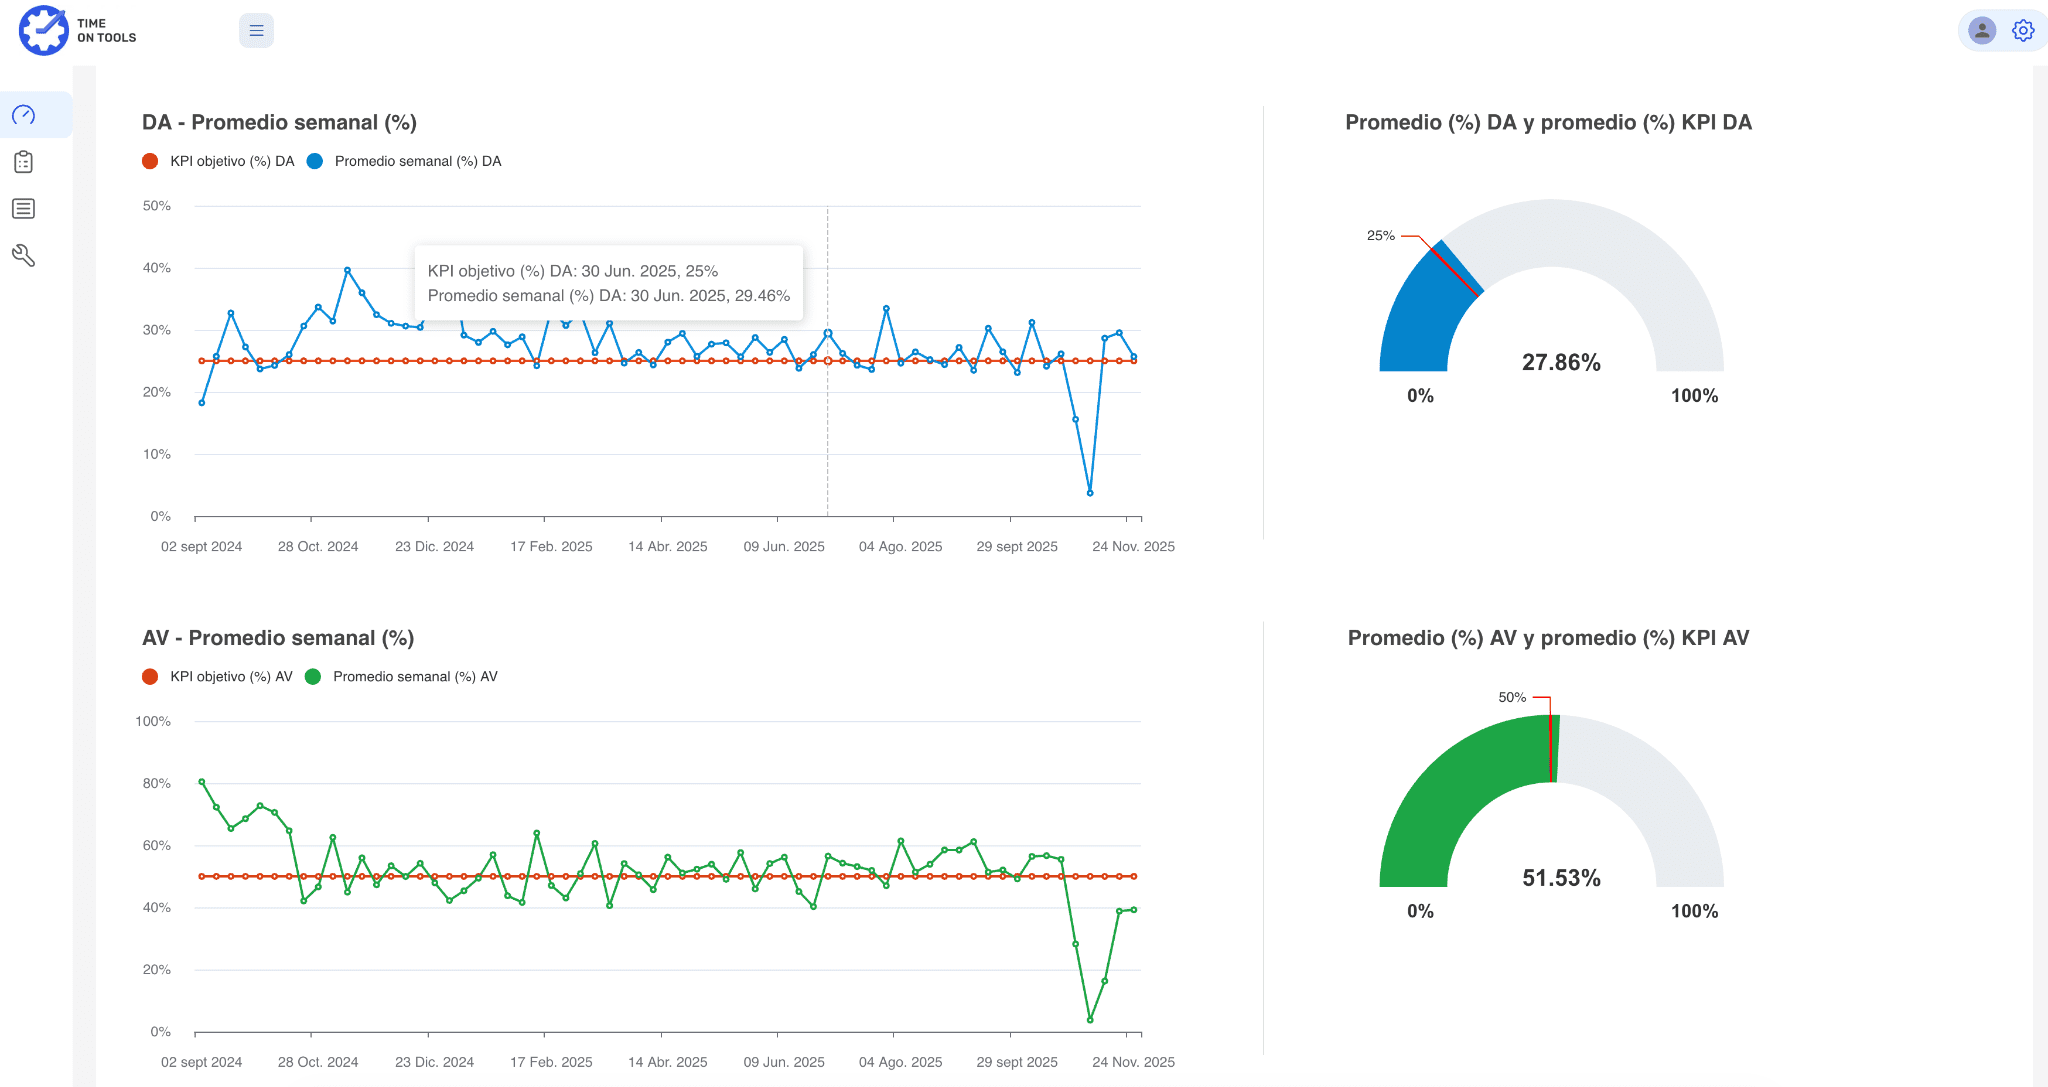Image resolution: width=2048 pixels, height=1087 pixels.
Task: Click the first green AV data point at 80%
Action: [x=202, y=782]
